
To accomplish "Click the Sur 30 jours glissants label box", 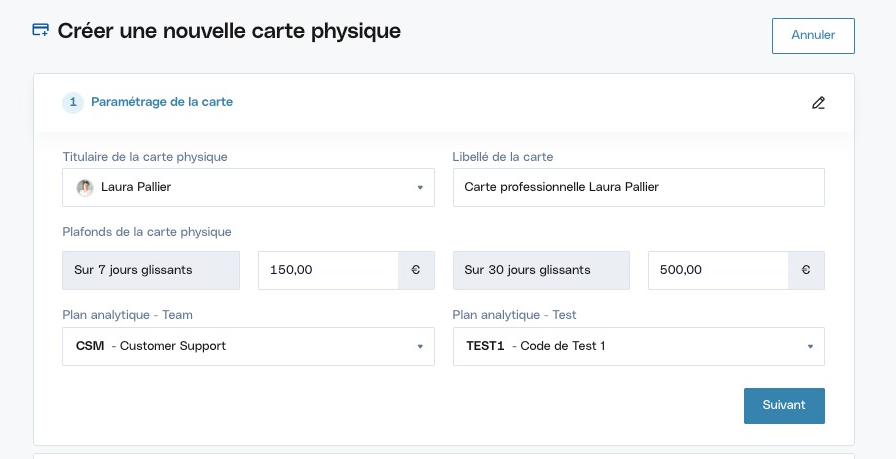I will coord(541,270).
